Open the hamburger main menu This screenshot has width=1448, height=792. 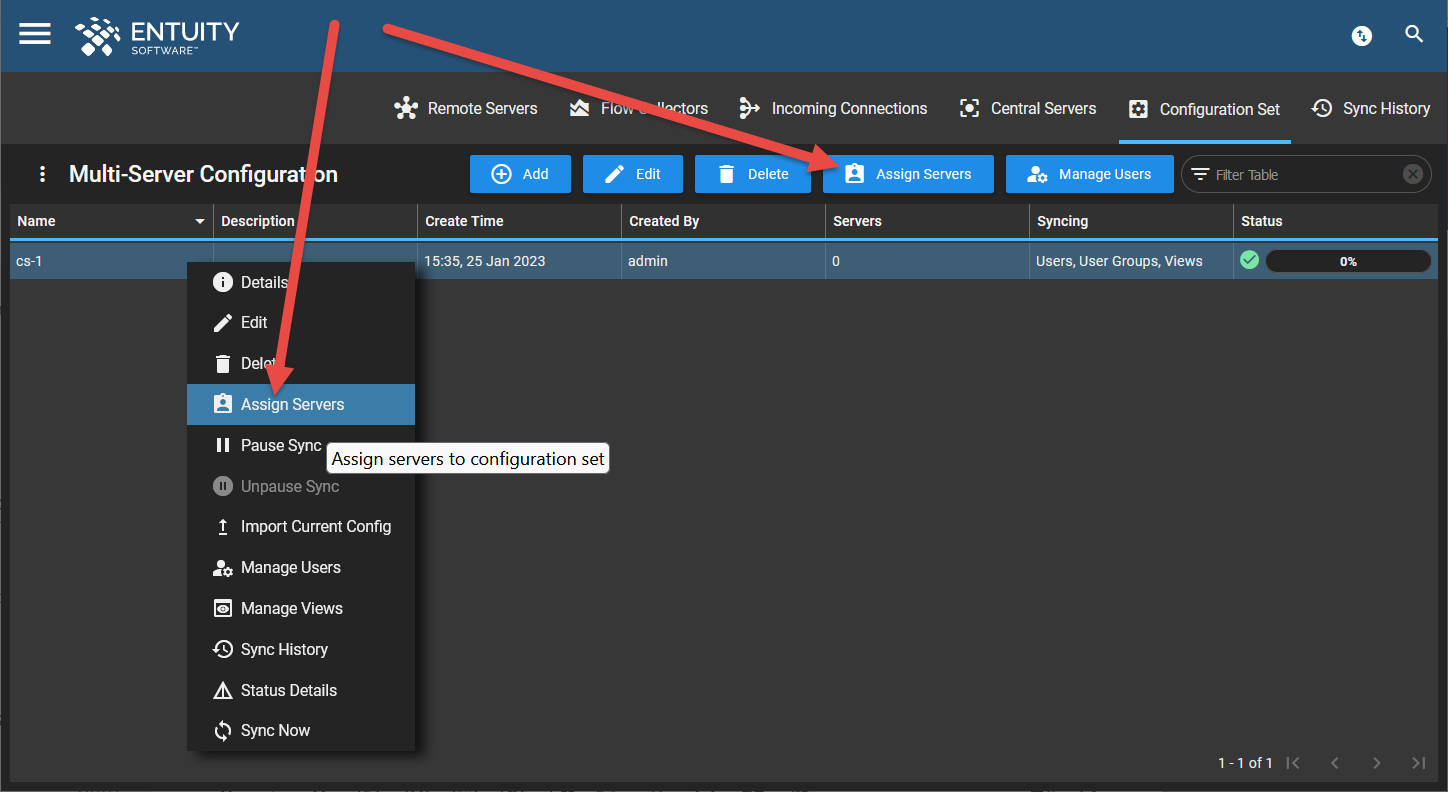point(35,34)
